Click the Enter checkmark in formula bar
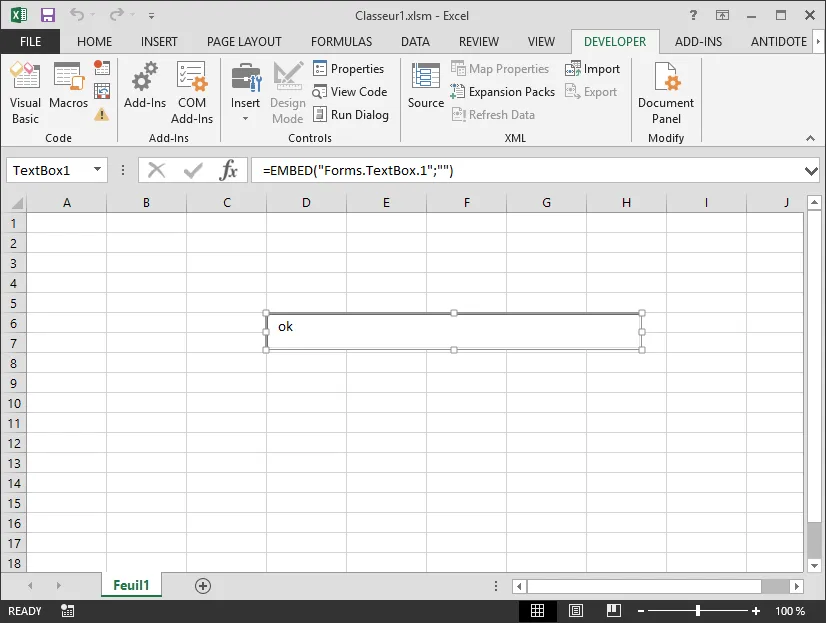 (x=193, y=170)
